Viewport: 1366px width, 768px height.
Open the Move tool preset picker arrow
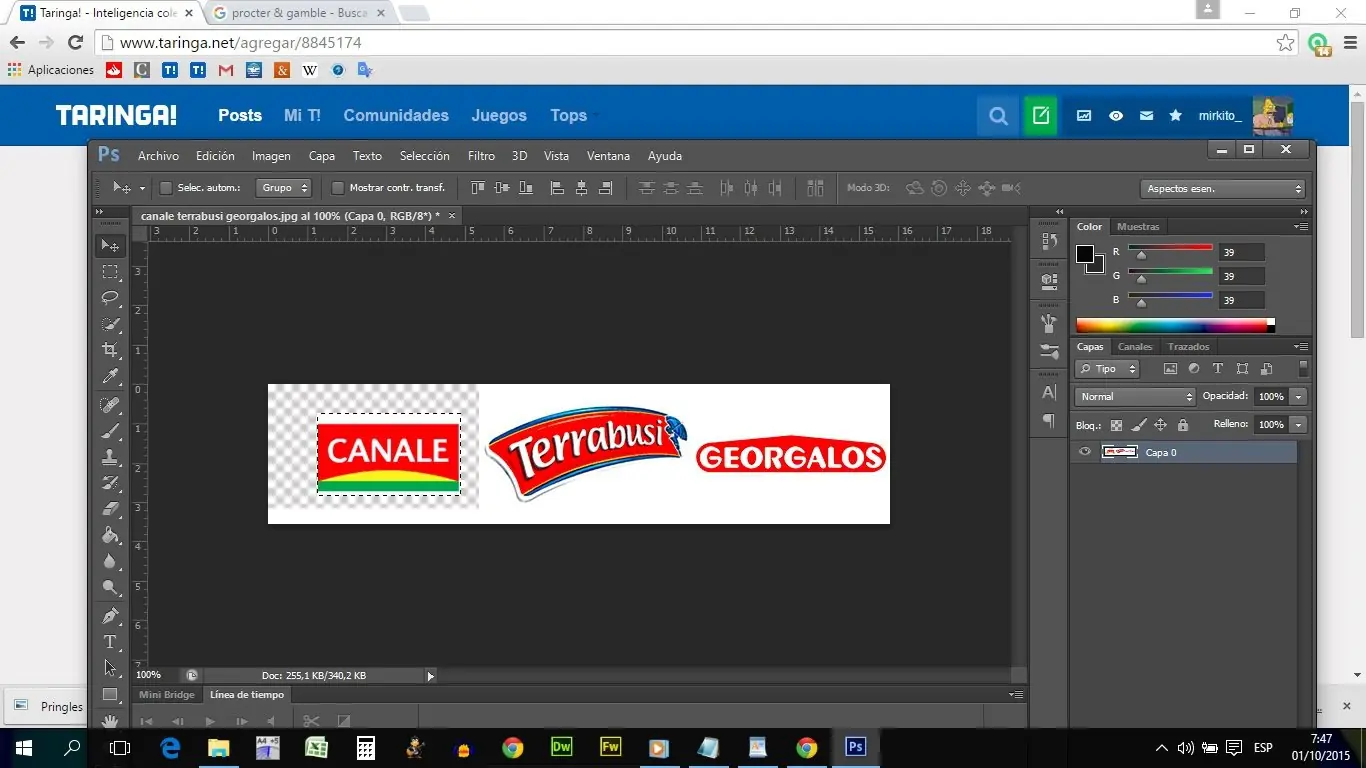tap(142, 188)
